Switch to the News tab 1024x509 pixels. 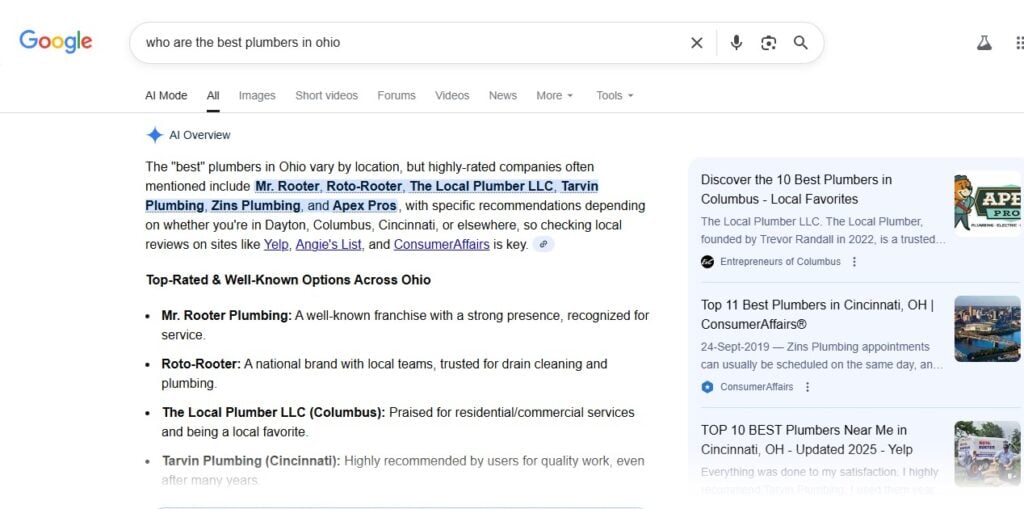point(503,95)
